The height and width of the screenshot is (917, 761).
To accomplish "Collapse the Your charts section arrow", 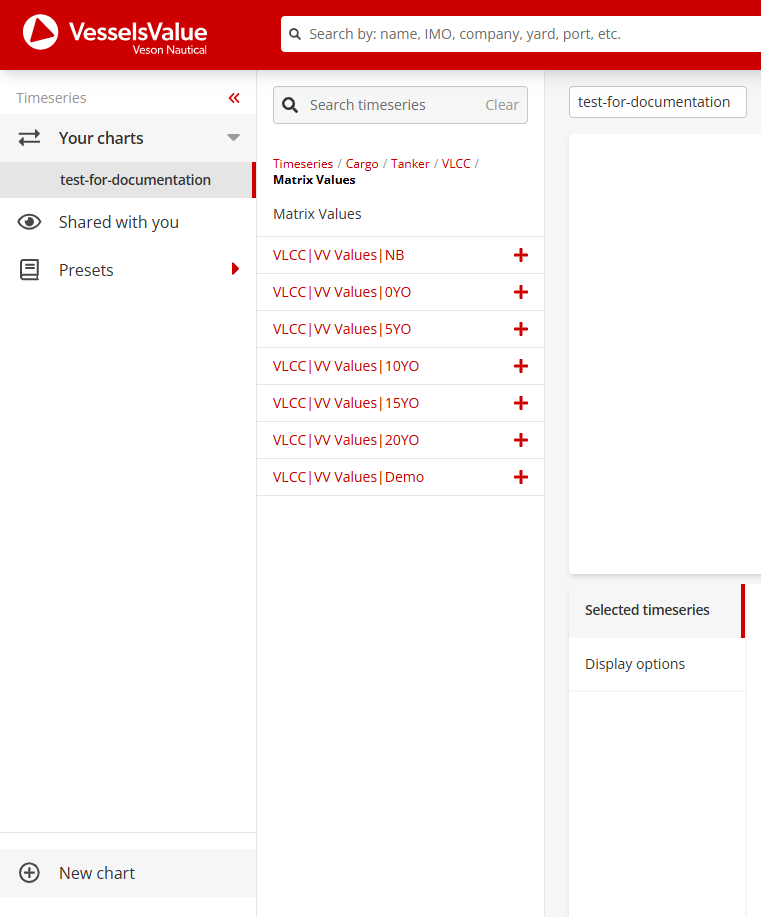I will tap(233, 138).
